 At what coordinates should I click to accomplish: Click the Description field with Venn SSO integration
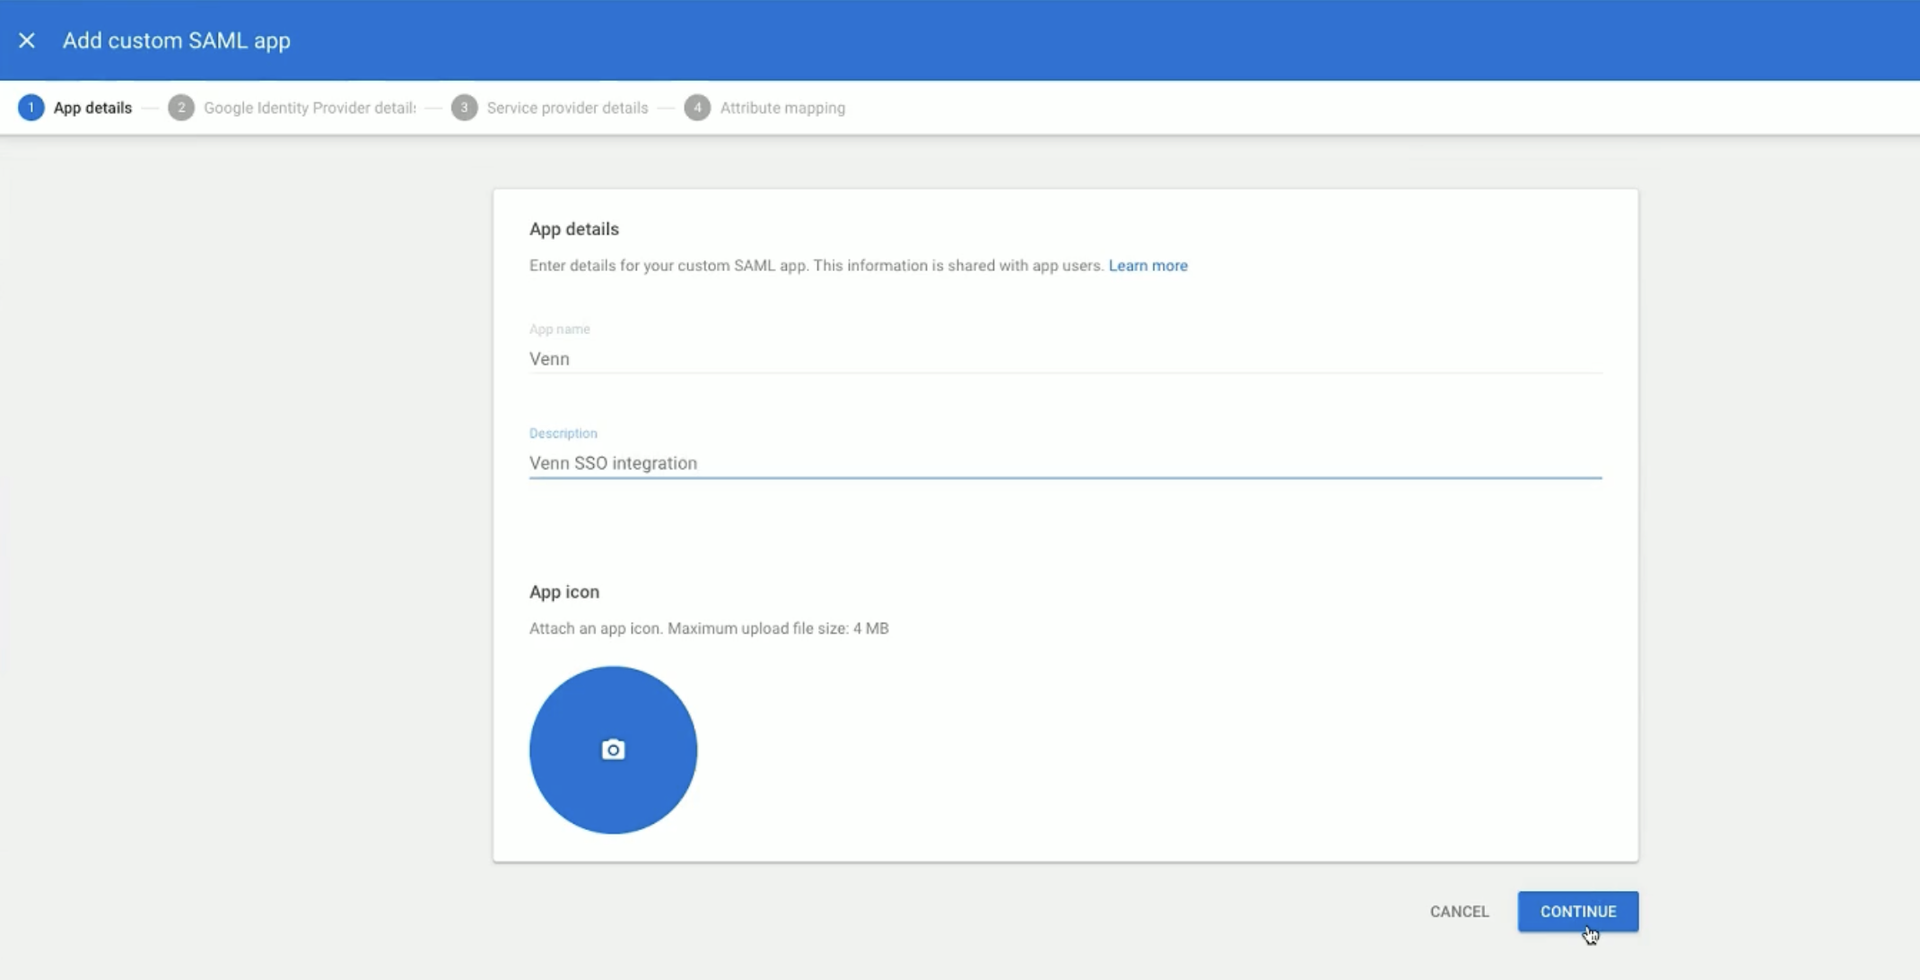coord(1065,463)
